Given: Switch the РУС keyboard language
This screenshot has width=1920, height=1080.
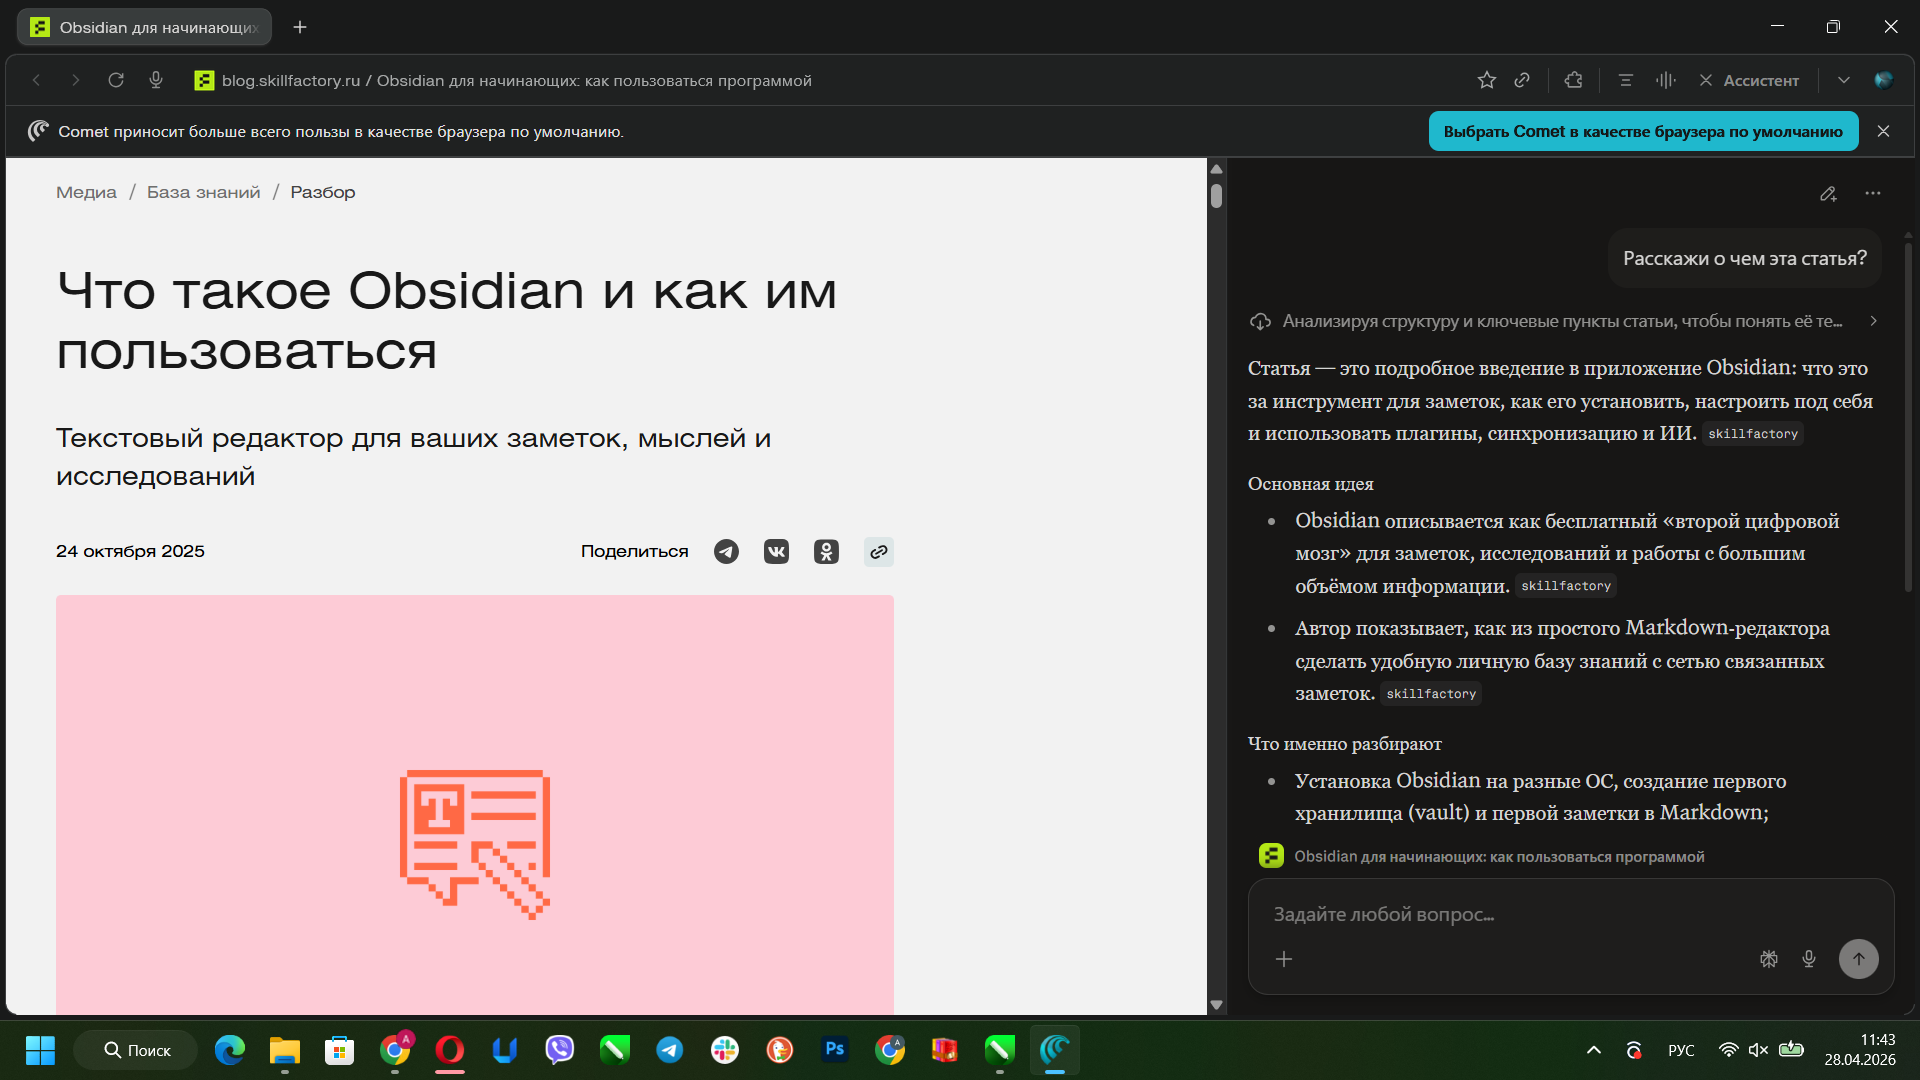Looking at the screenshot, I should 1681,1050.
